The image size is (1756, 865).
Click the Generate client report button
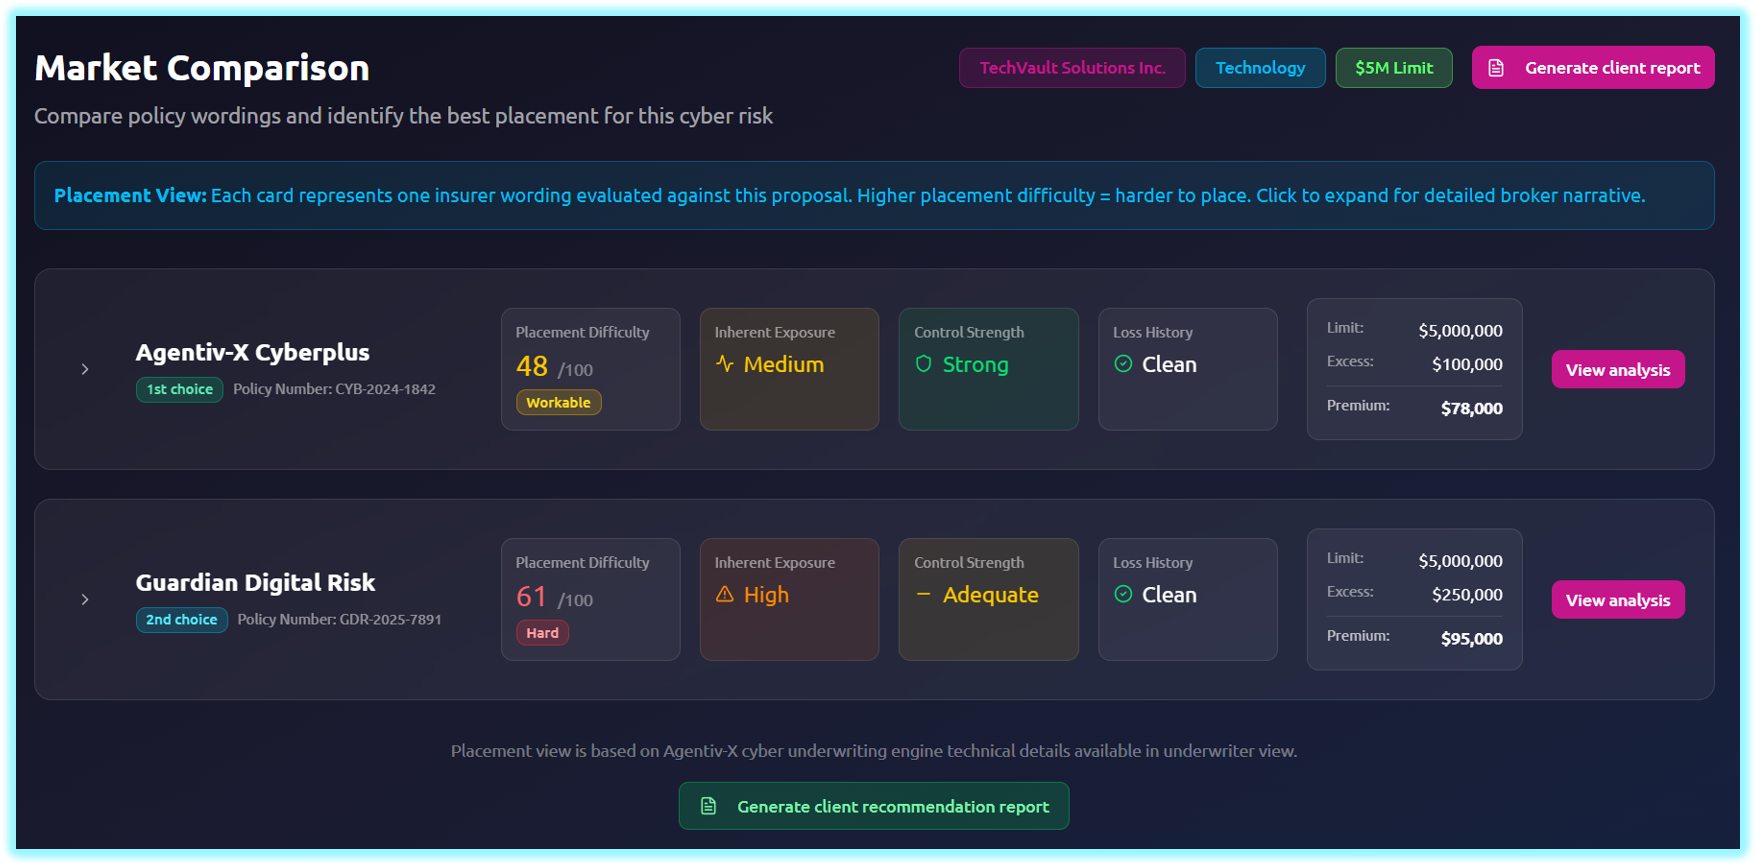click(1593, 68)
